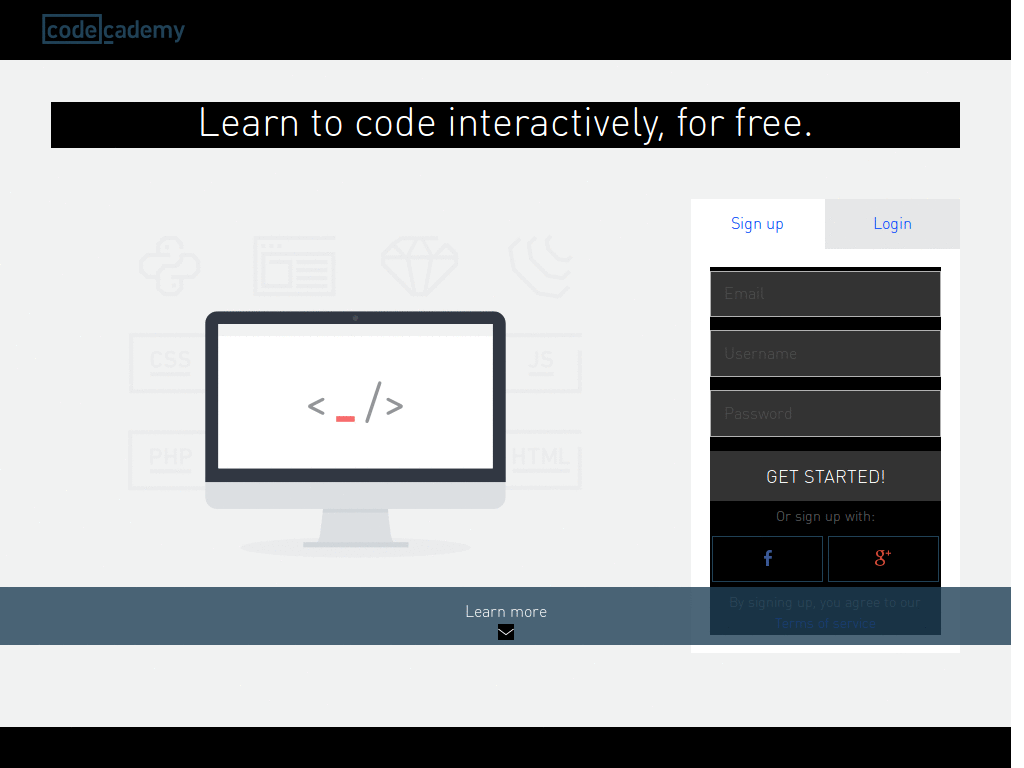Switch to the Login tab
Screen dimensions: 1024x768
(891, 223)
